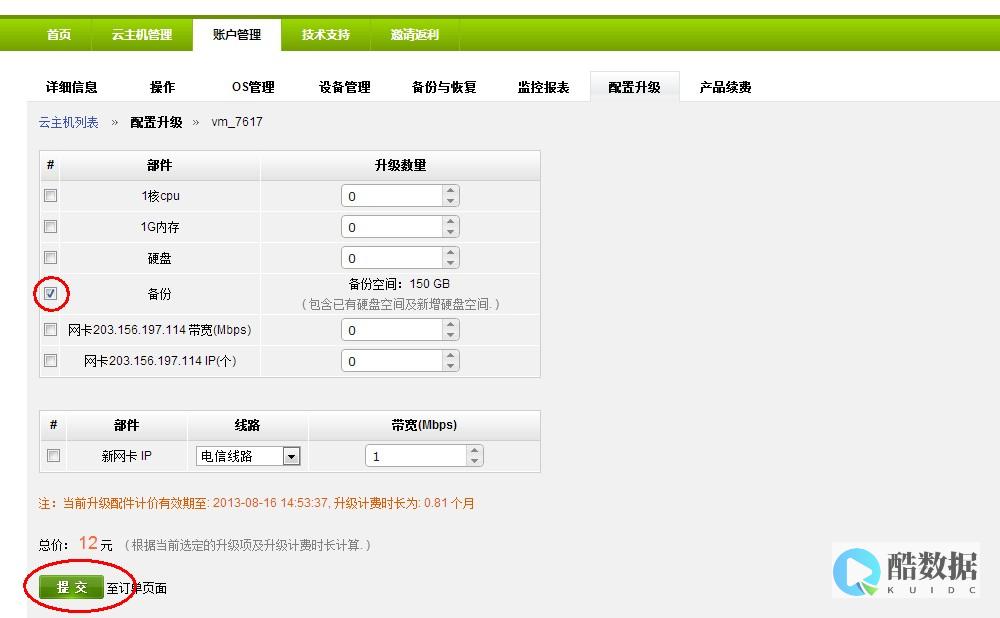The image size is (1000, 618).
Task: Go to the 首页 main menu
Action: pos(59,34)
